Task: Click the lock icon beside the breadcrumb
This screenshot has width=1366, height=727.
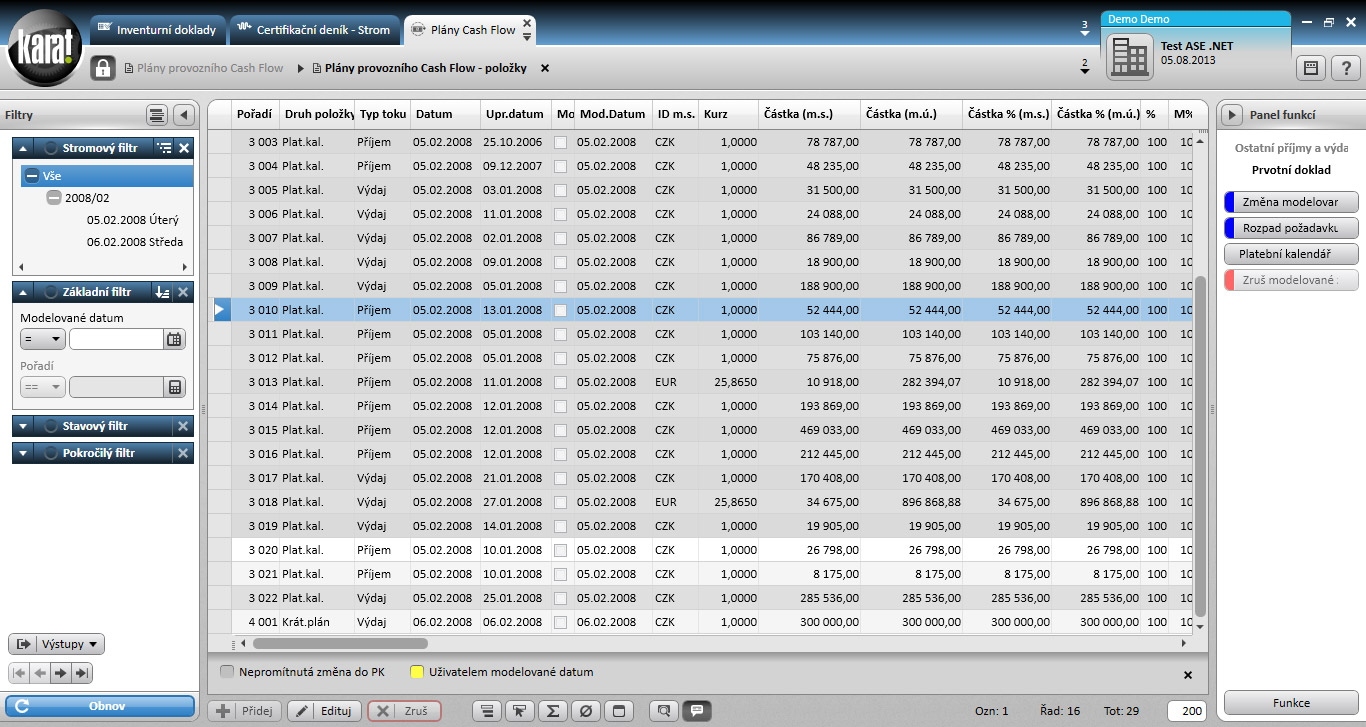Action: (103, 68)
